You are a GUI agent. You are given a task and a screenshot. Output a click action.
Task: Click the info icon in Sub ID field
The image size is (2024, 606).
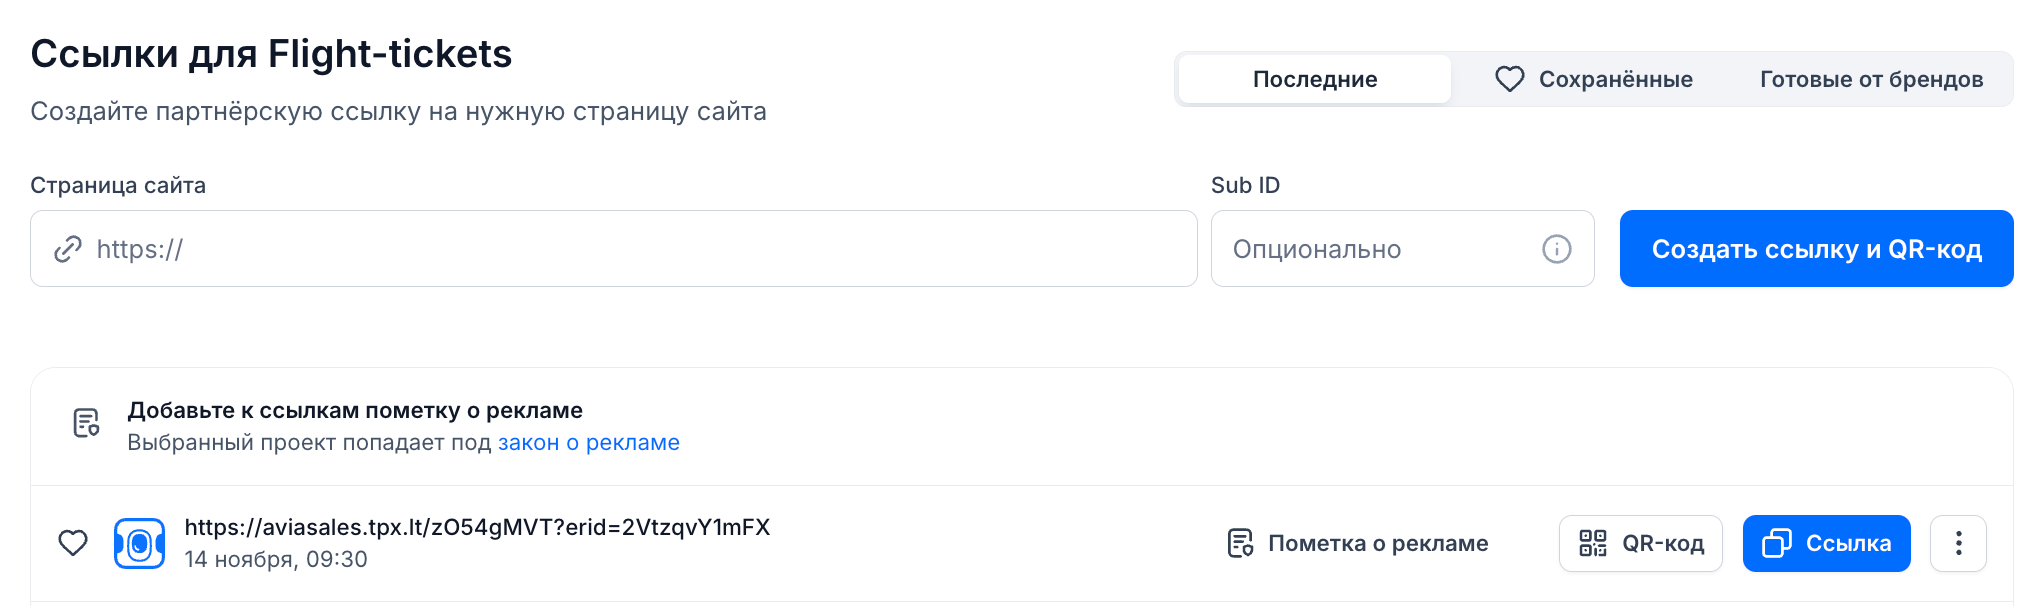(1556, 249)
